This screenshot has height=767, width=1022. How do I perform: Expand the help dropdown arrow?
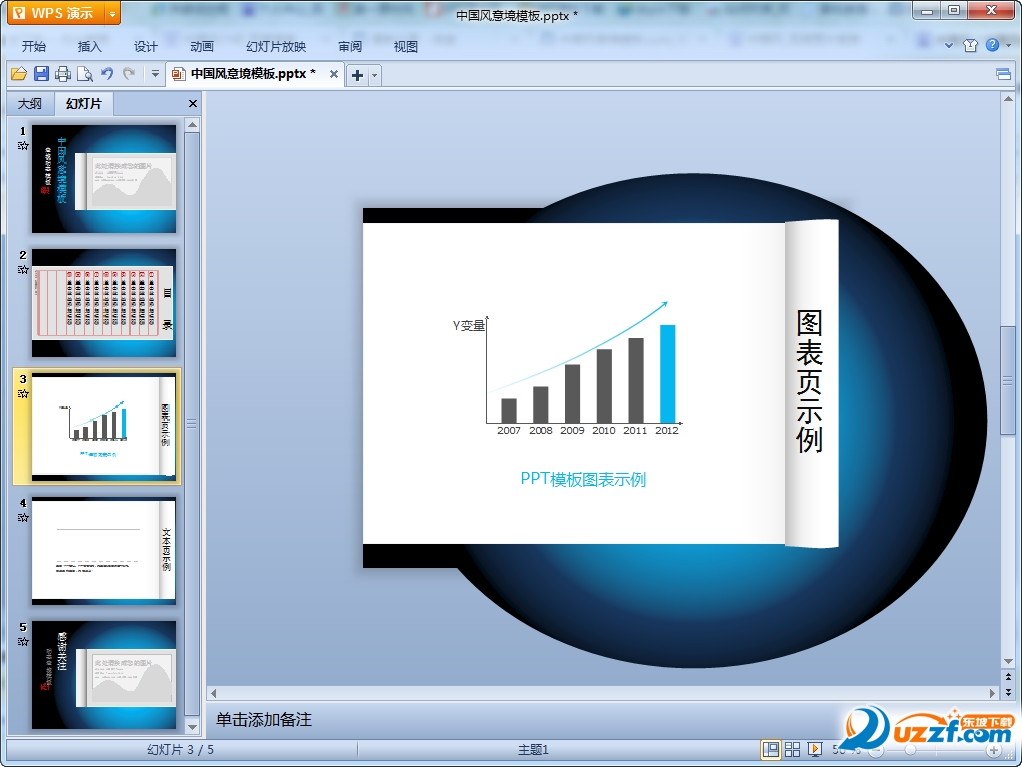(x=1008, y=46)
